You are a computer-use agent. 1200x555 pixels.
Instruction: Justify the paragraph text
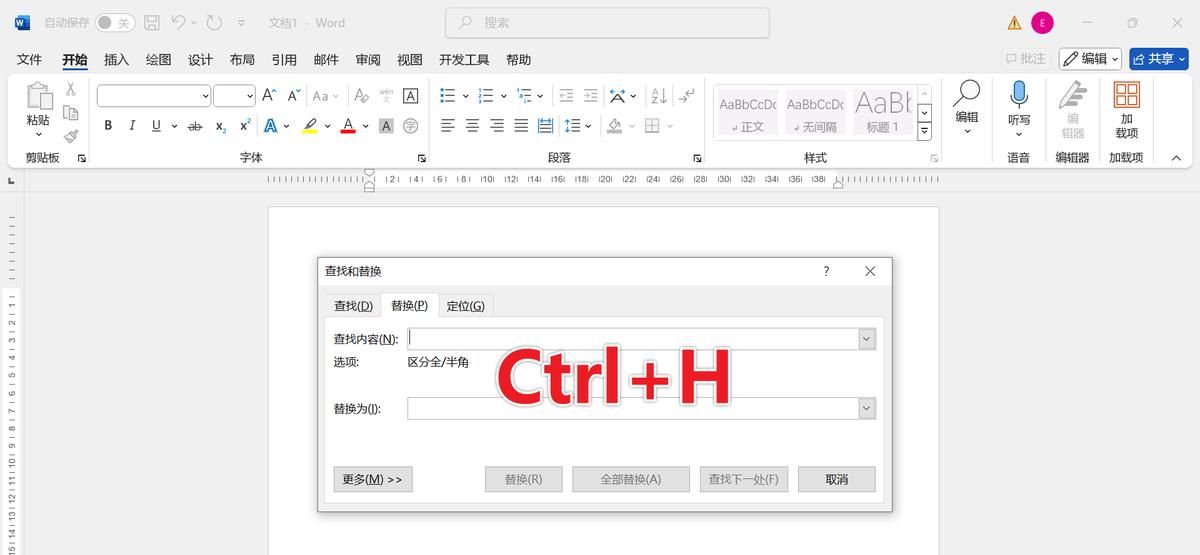[x=521, y=126]
